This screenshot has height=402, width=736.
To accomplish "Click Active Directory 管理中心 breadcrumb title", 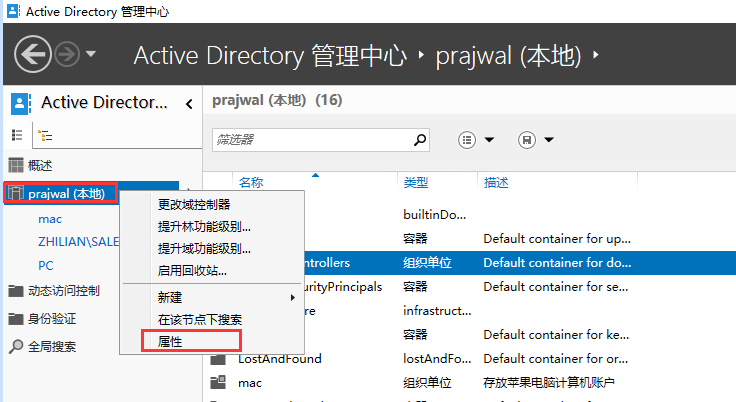I will (x=270, y=55).
